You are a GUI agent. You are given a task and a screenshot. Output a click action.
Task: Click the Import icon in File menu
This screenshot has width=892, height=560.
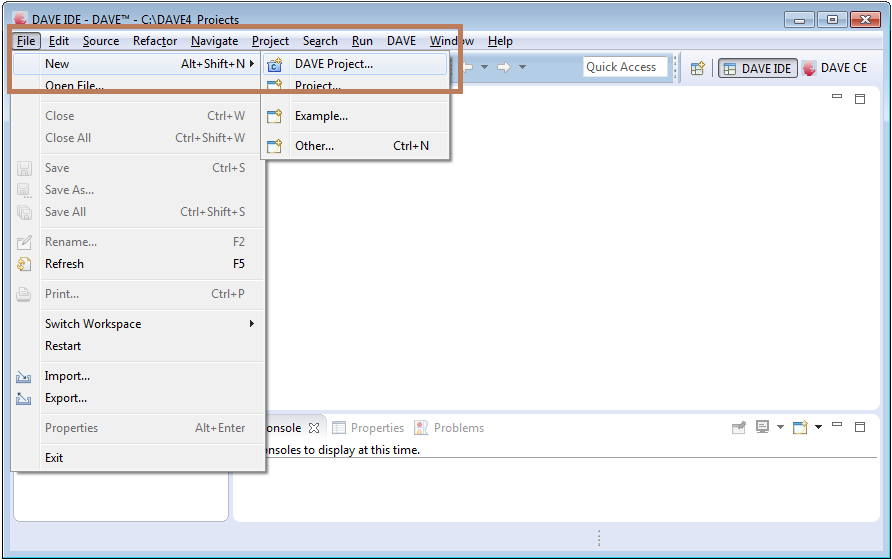click(24, 376)
